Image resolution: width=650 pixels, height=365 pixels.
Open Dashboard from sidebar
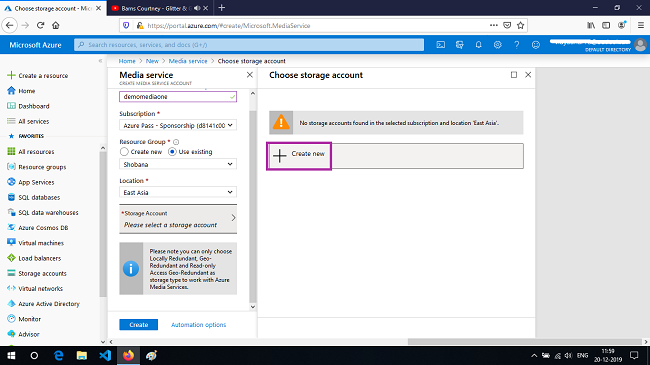[34, 106]
